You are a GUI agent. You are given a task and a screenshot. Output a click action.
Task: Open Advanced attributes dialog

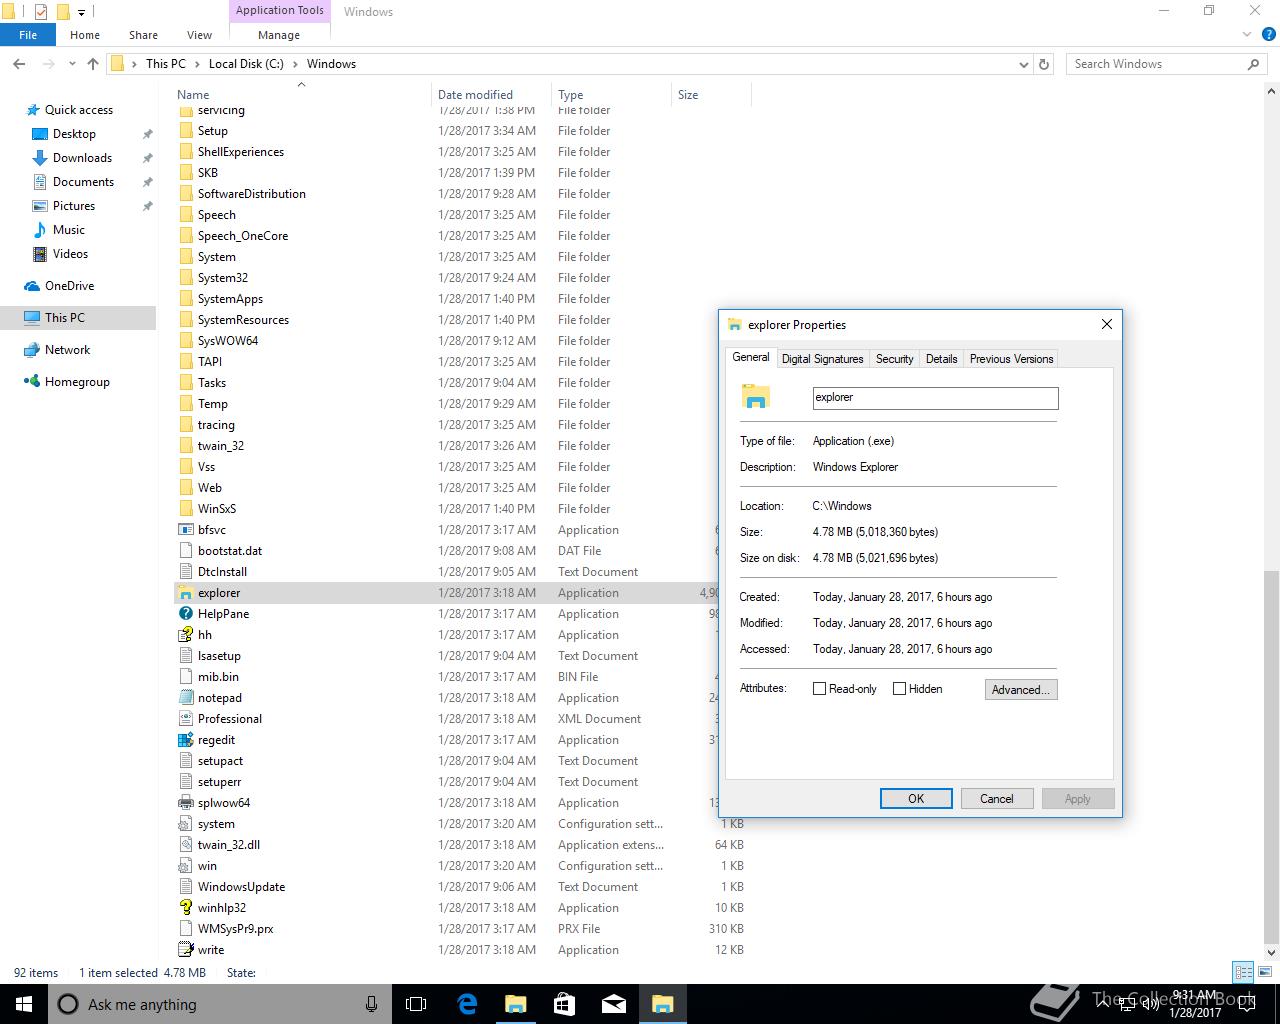[x=1021, y=690]
